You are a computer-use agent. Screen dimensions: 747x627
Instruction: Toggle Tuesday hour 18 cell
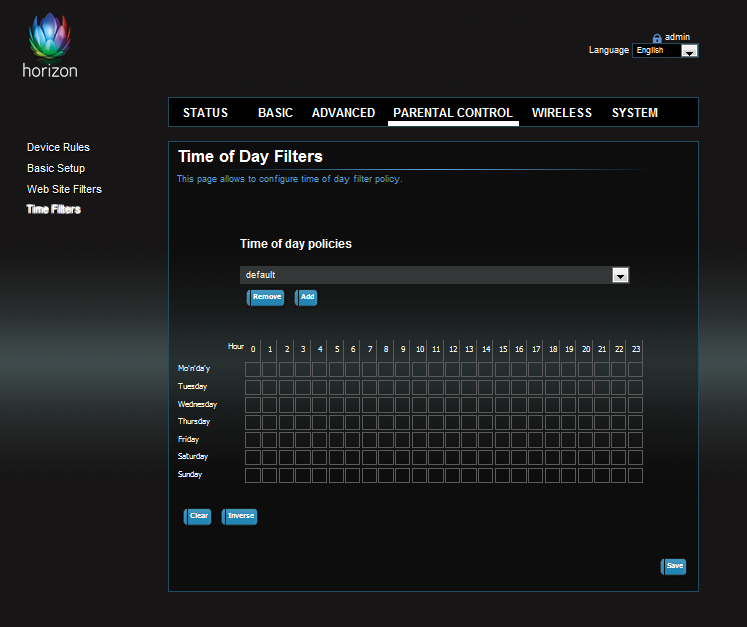tap(552, 387)
